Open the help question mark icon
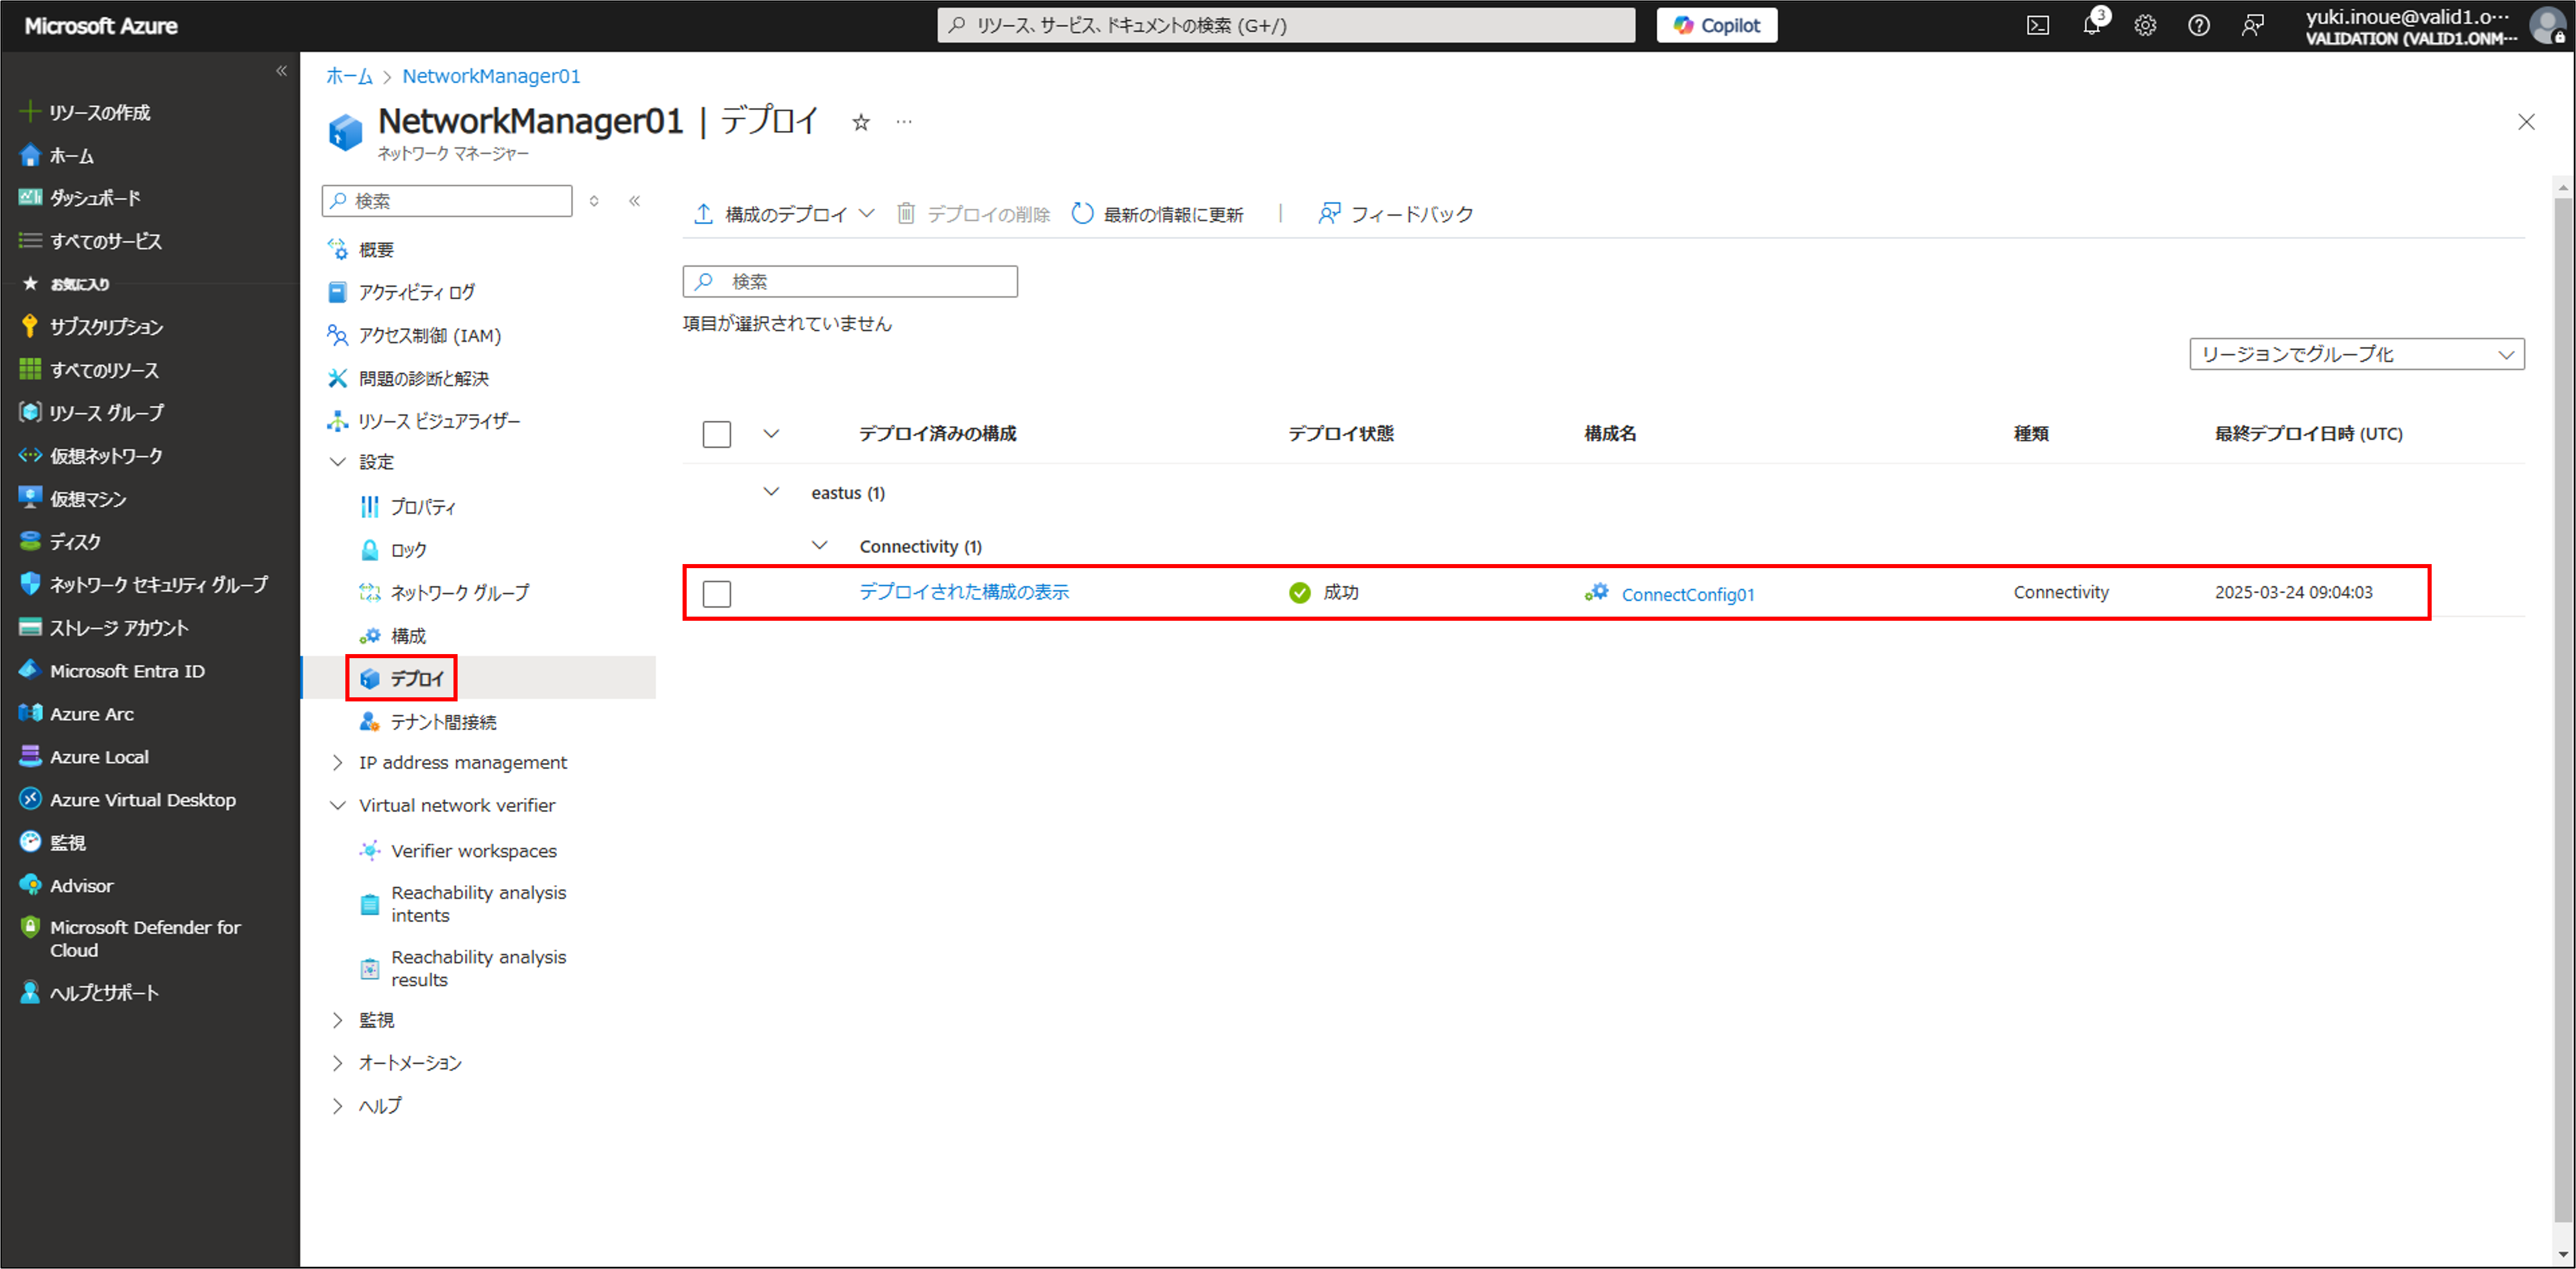This screenshot has width=2576, height=1269. (x=2198, y=26)
